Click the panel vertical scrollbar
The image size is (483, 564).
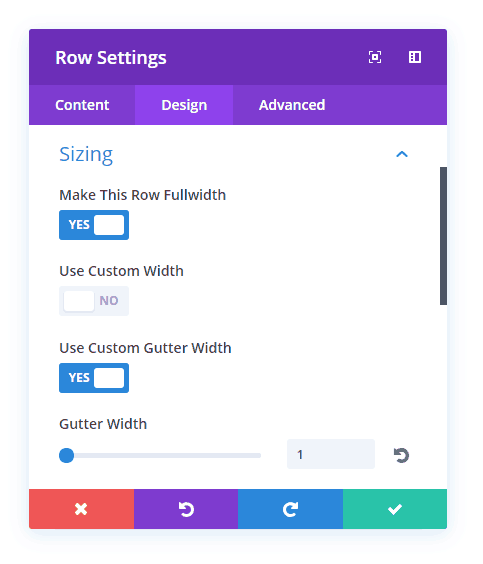pyautogui.click(x=443, y=236)
